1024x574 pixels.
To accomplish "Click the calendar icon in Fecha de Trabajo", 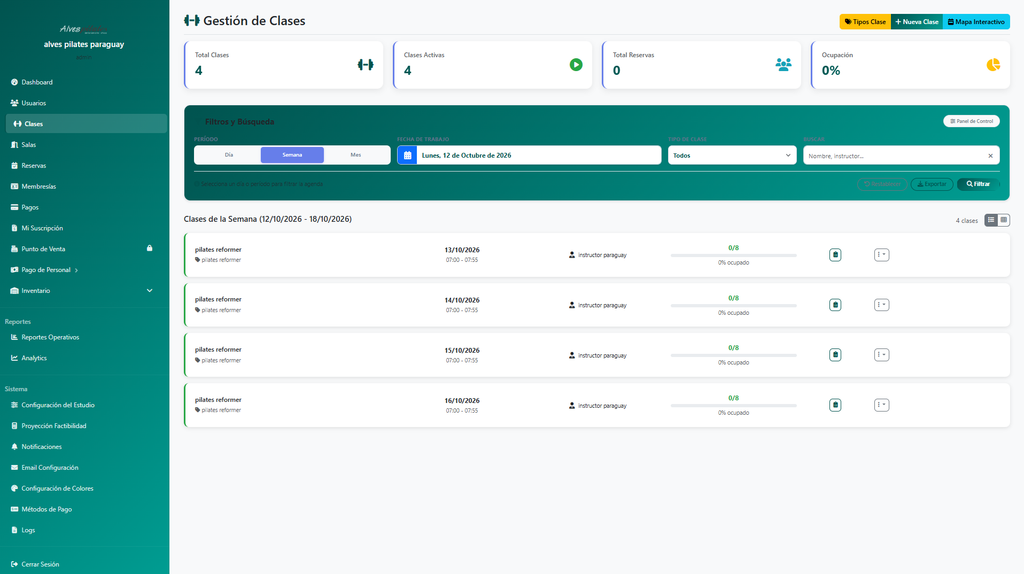I will [407, 155].
